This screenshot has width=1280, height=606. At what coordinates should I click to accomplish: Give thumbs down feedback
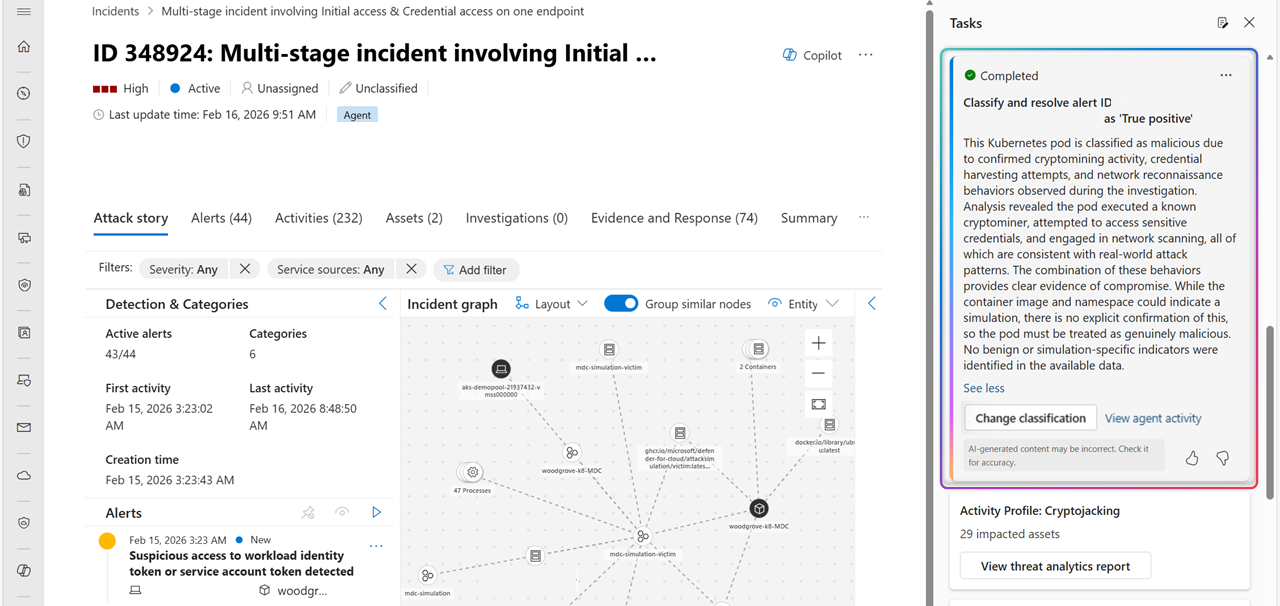(x=1222, y=458)
